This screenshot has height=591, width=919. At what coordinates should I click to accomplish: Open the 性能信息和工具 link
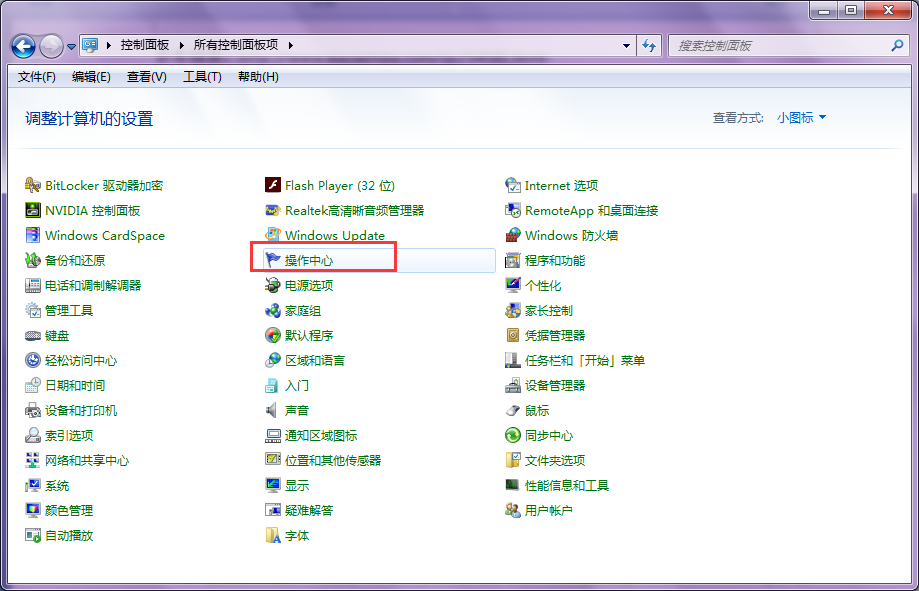(567, 485)
